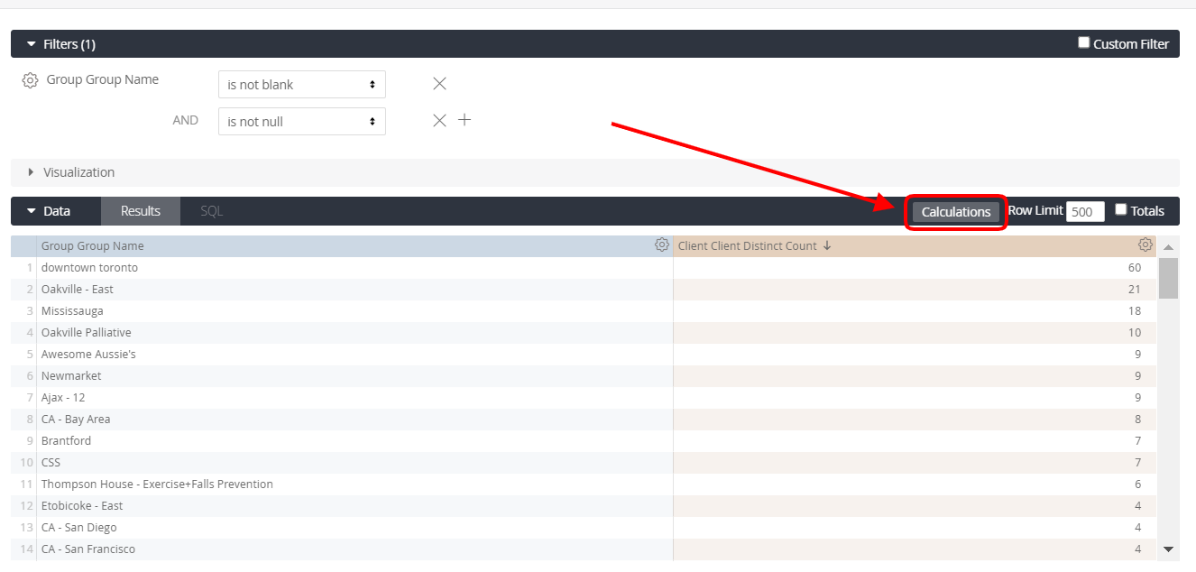Remove the 'is not null' filter condition
The image size is (1196, 572).
(x=439, y=120)
